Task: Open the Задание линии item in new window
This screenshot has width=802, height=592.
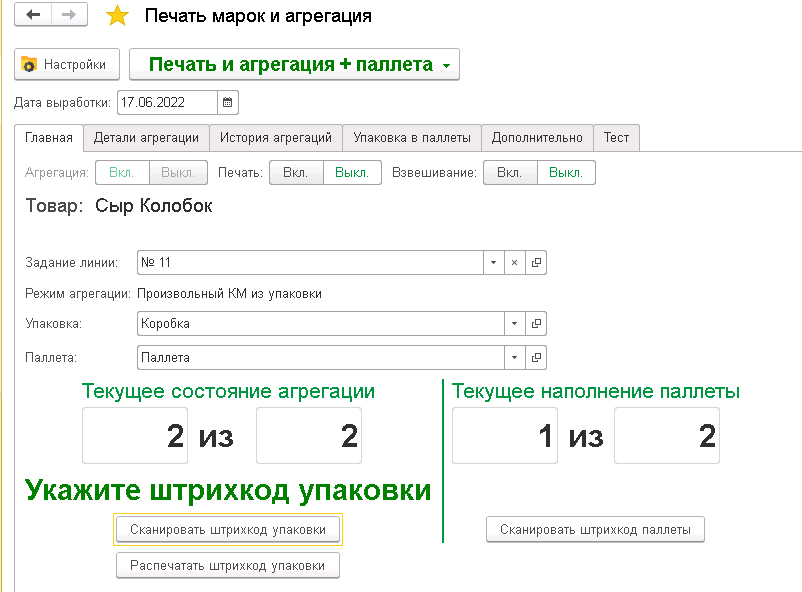Action: point(536,262)
